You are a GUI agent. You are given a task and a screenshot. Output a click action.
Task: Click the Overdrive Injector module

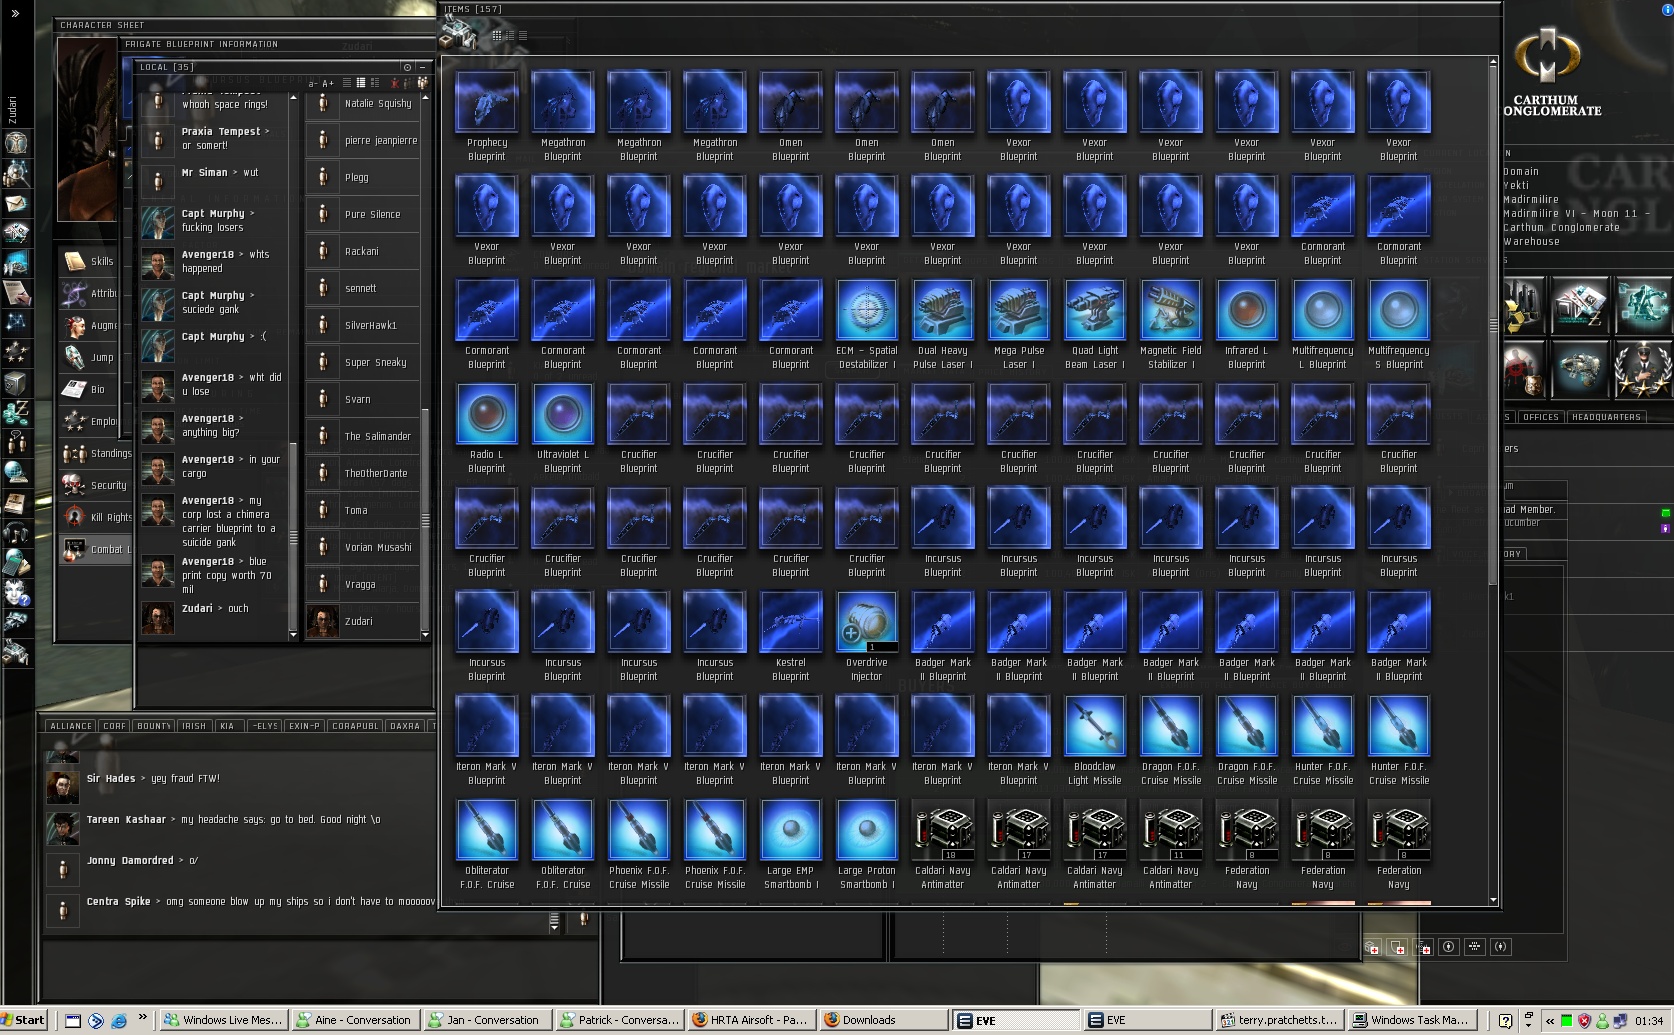coord(867,636)
